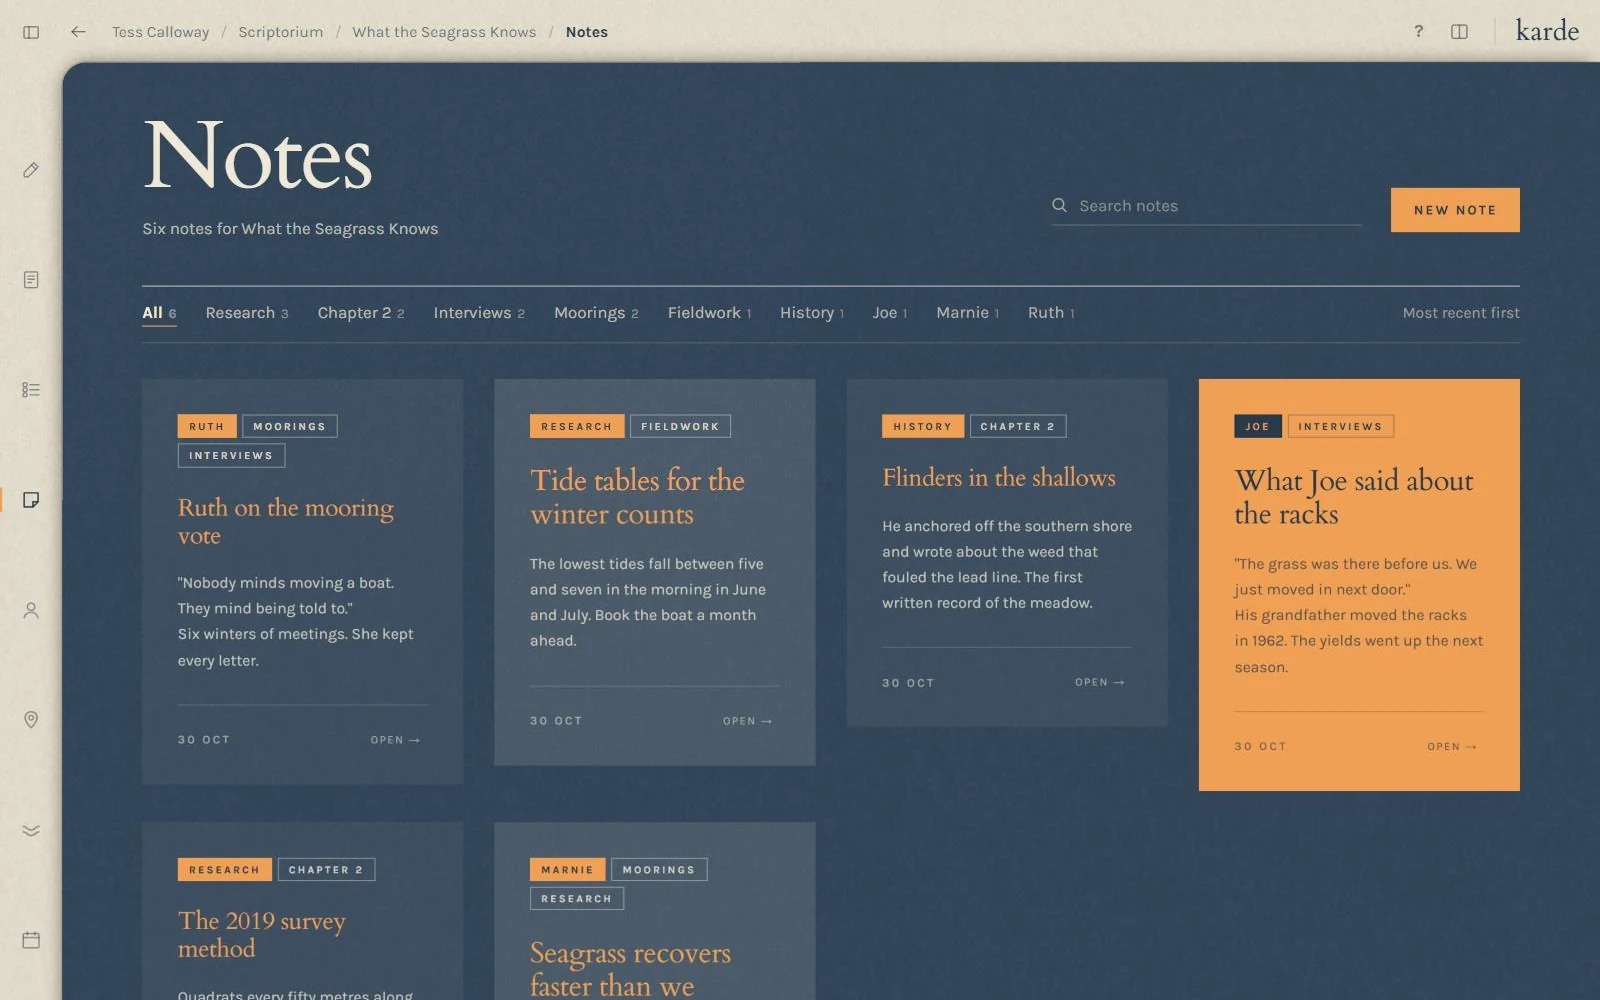This screenshot has height=1000, width=1600.
Task: Filter notes by Interviews tab
Action: pos(479,313)
